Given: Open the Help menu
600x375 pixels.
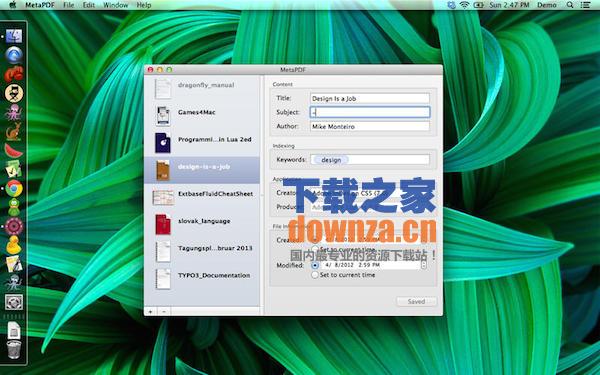Looking at the screenshot, I should coord(144,5).
